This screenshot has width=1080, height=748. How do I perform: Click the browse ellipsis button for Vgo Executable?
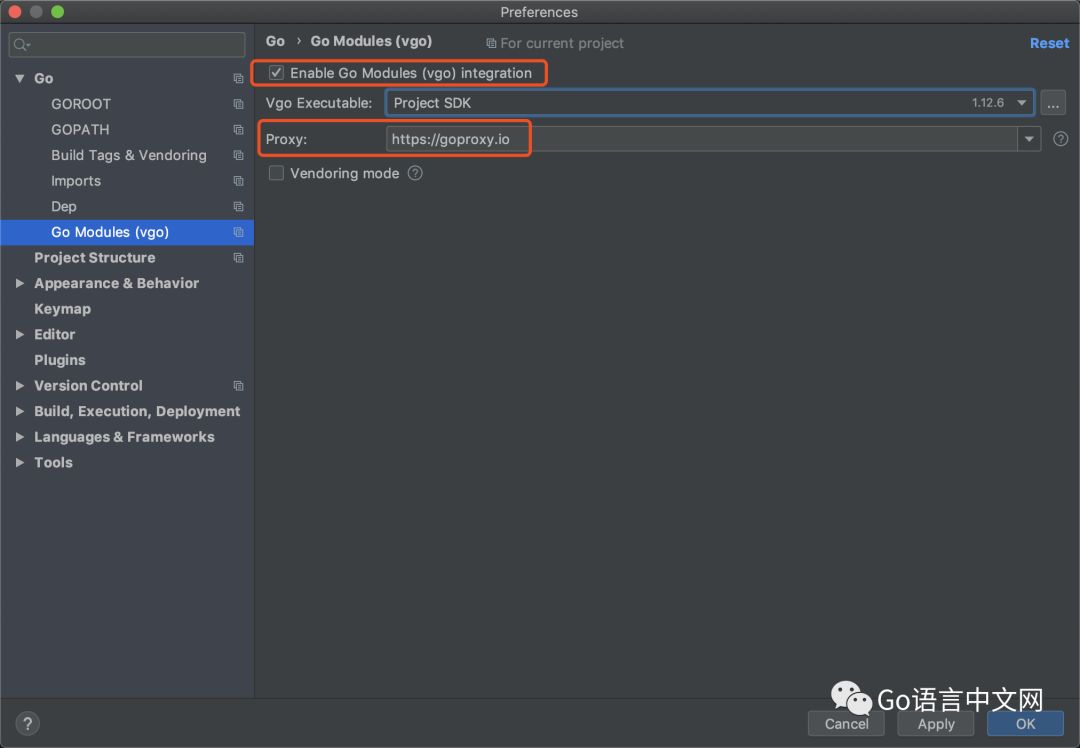[1053, 103]
